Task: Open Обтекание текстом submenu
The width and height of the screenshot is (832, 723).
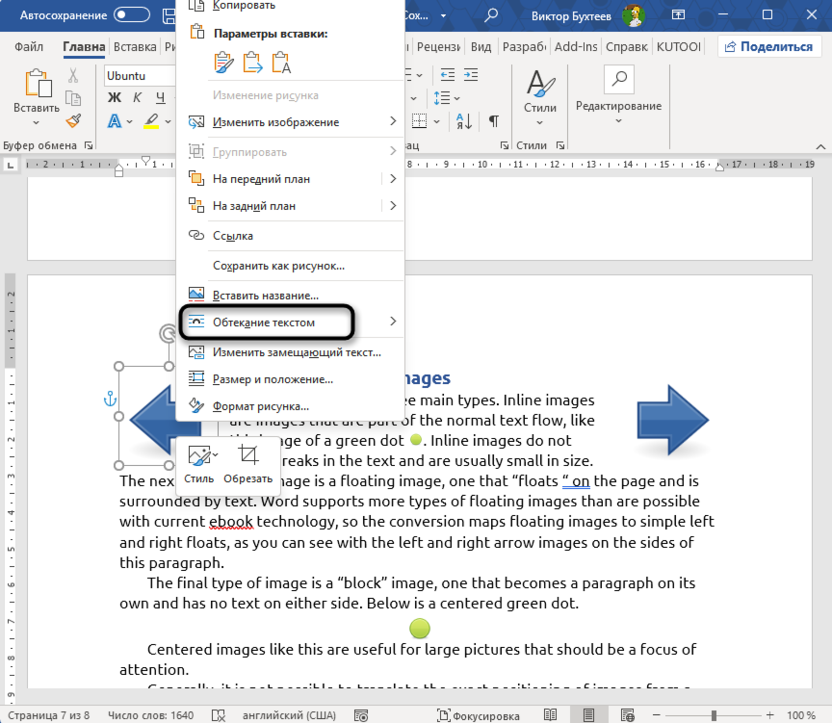Action: click(x=291, y=322)
